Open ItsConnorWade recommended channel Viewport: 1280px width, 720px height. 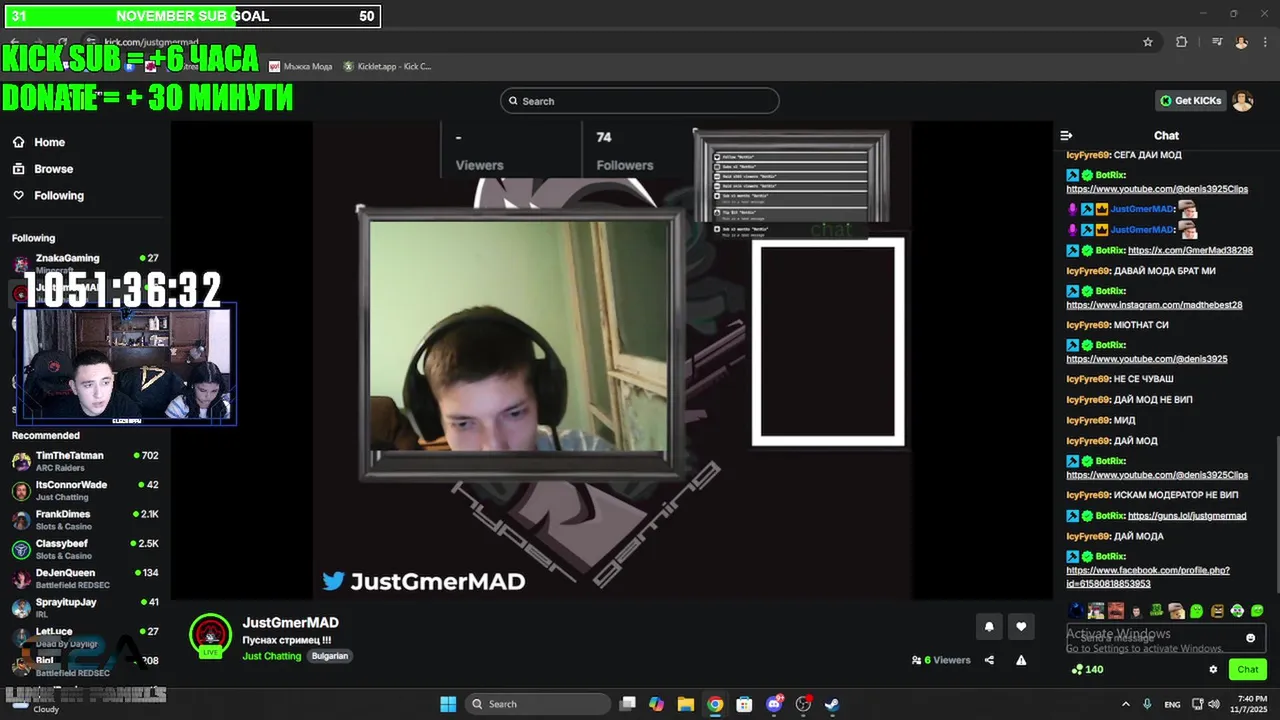tap(85, 490)
